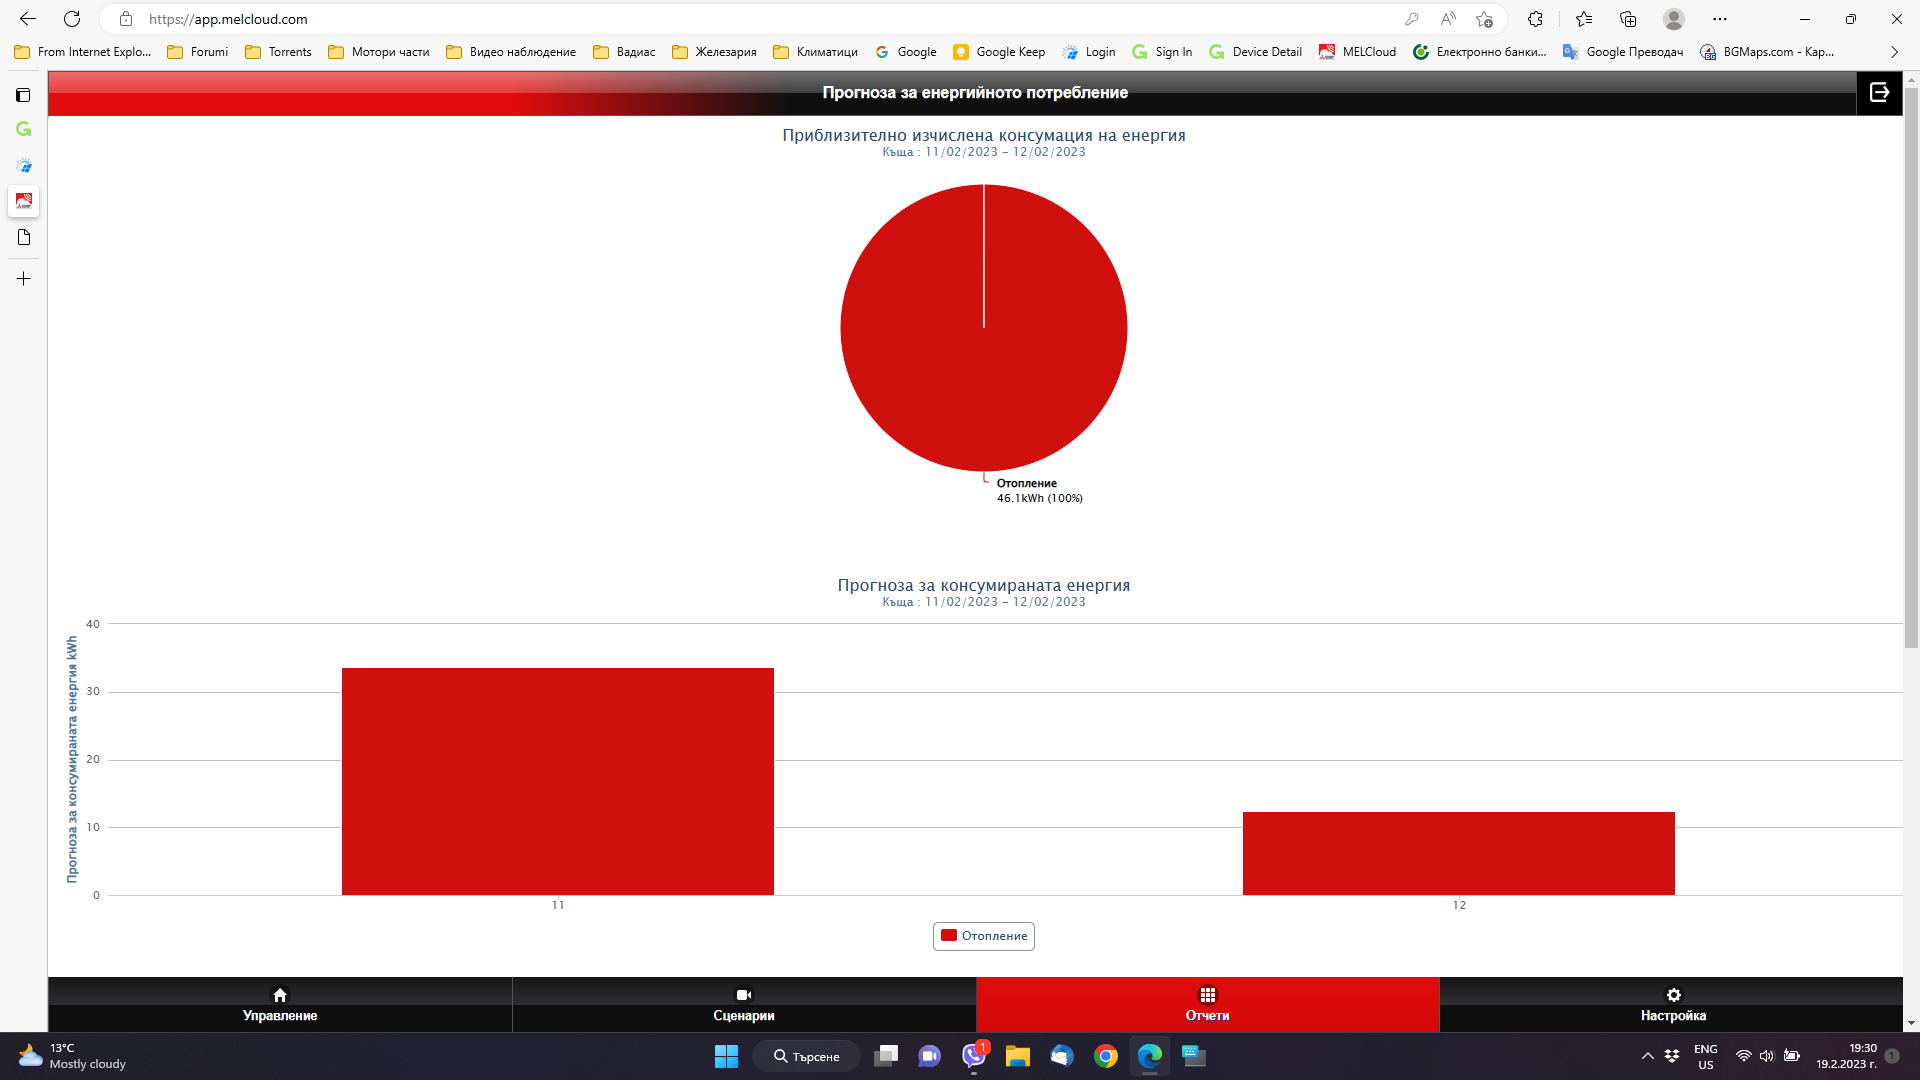Add page to favorites star icon
Viewport: 1920px width, 1080px height.
tap(1484, 19)
